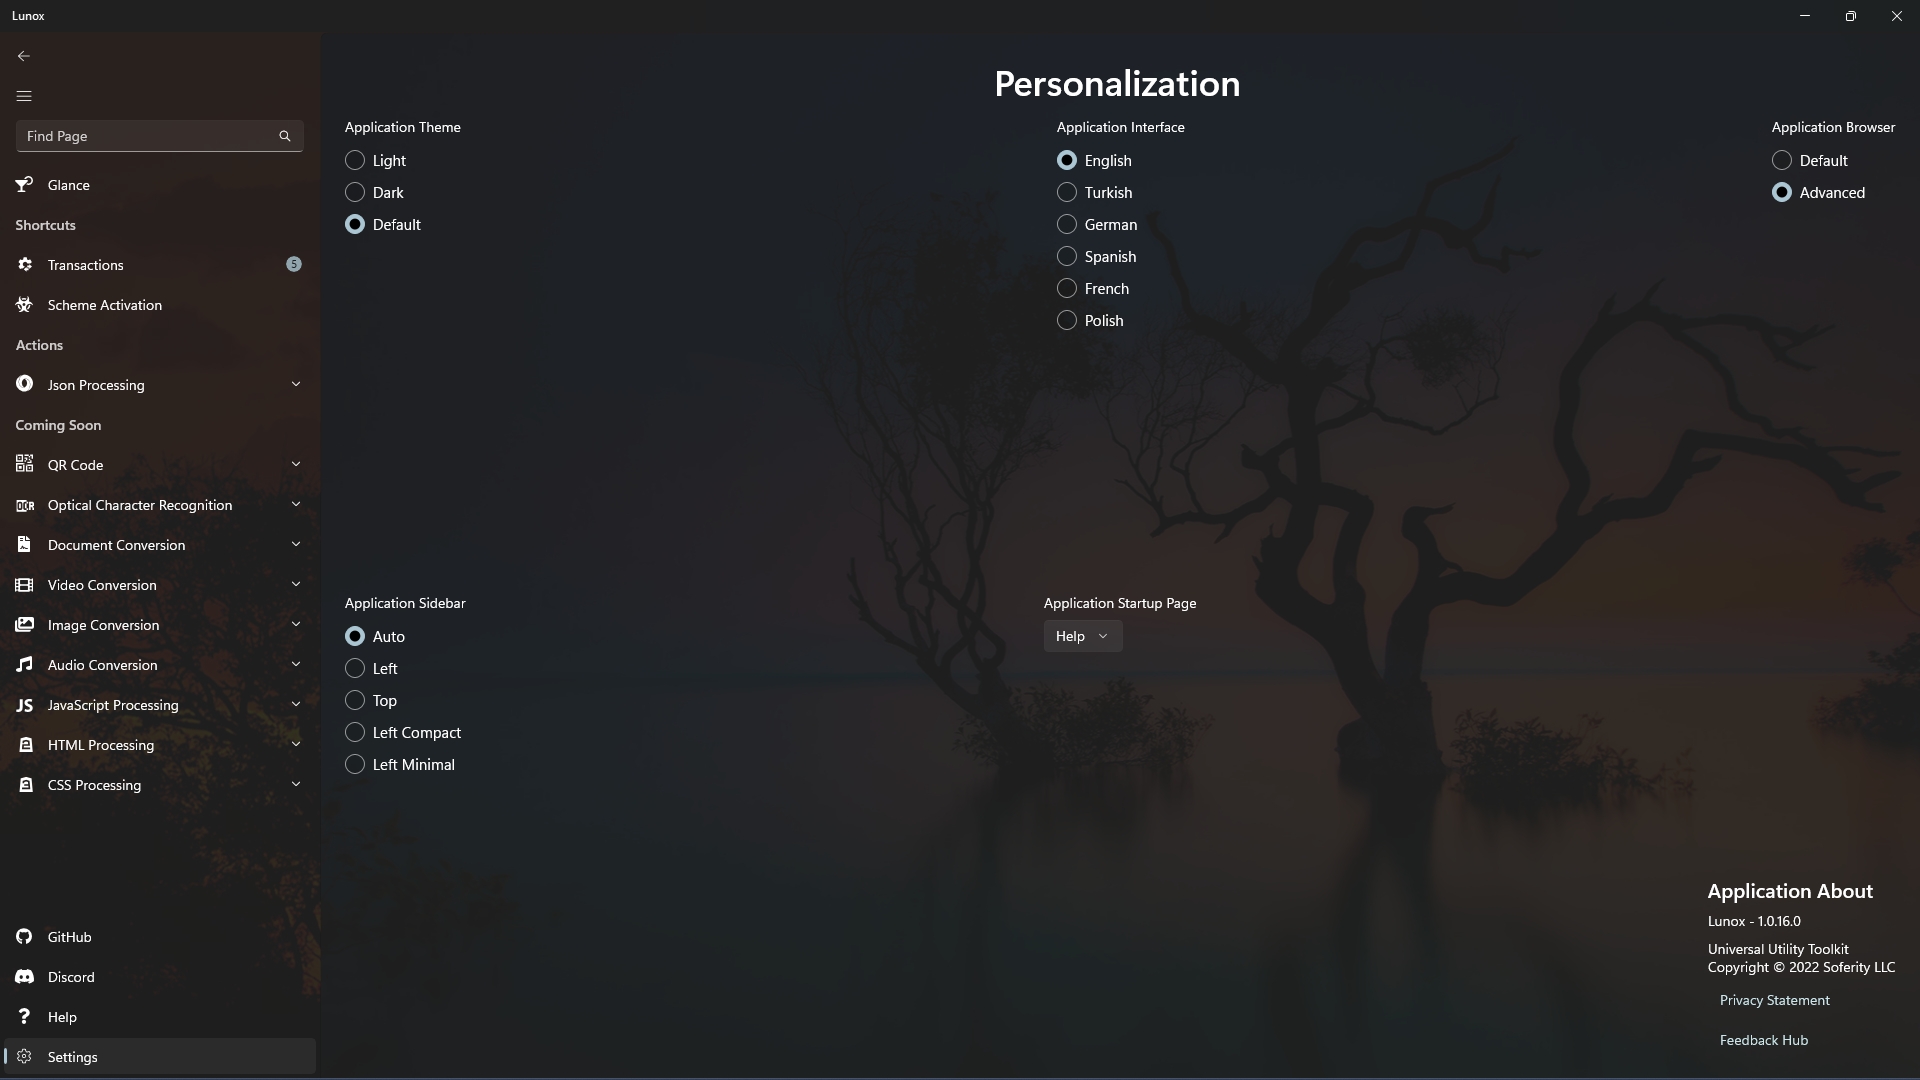Screen dimensions: 1920x1080
Task: Open the Transactions page
Action: tap(86, 265)
